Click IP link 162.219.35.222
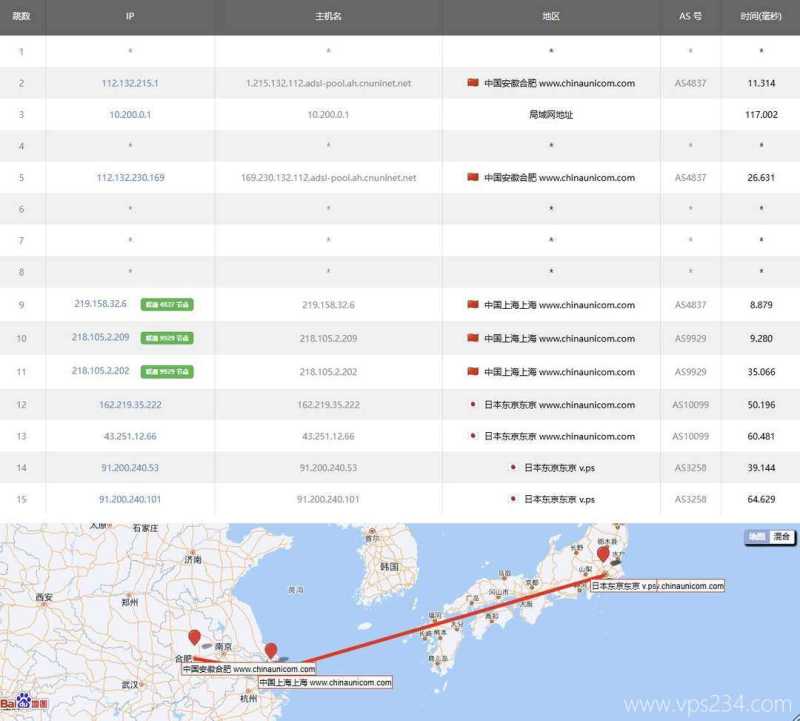Viewport: 800px width, 721px height. [130, 405]
